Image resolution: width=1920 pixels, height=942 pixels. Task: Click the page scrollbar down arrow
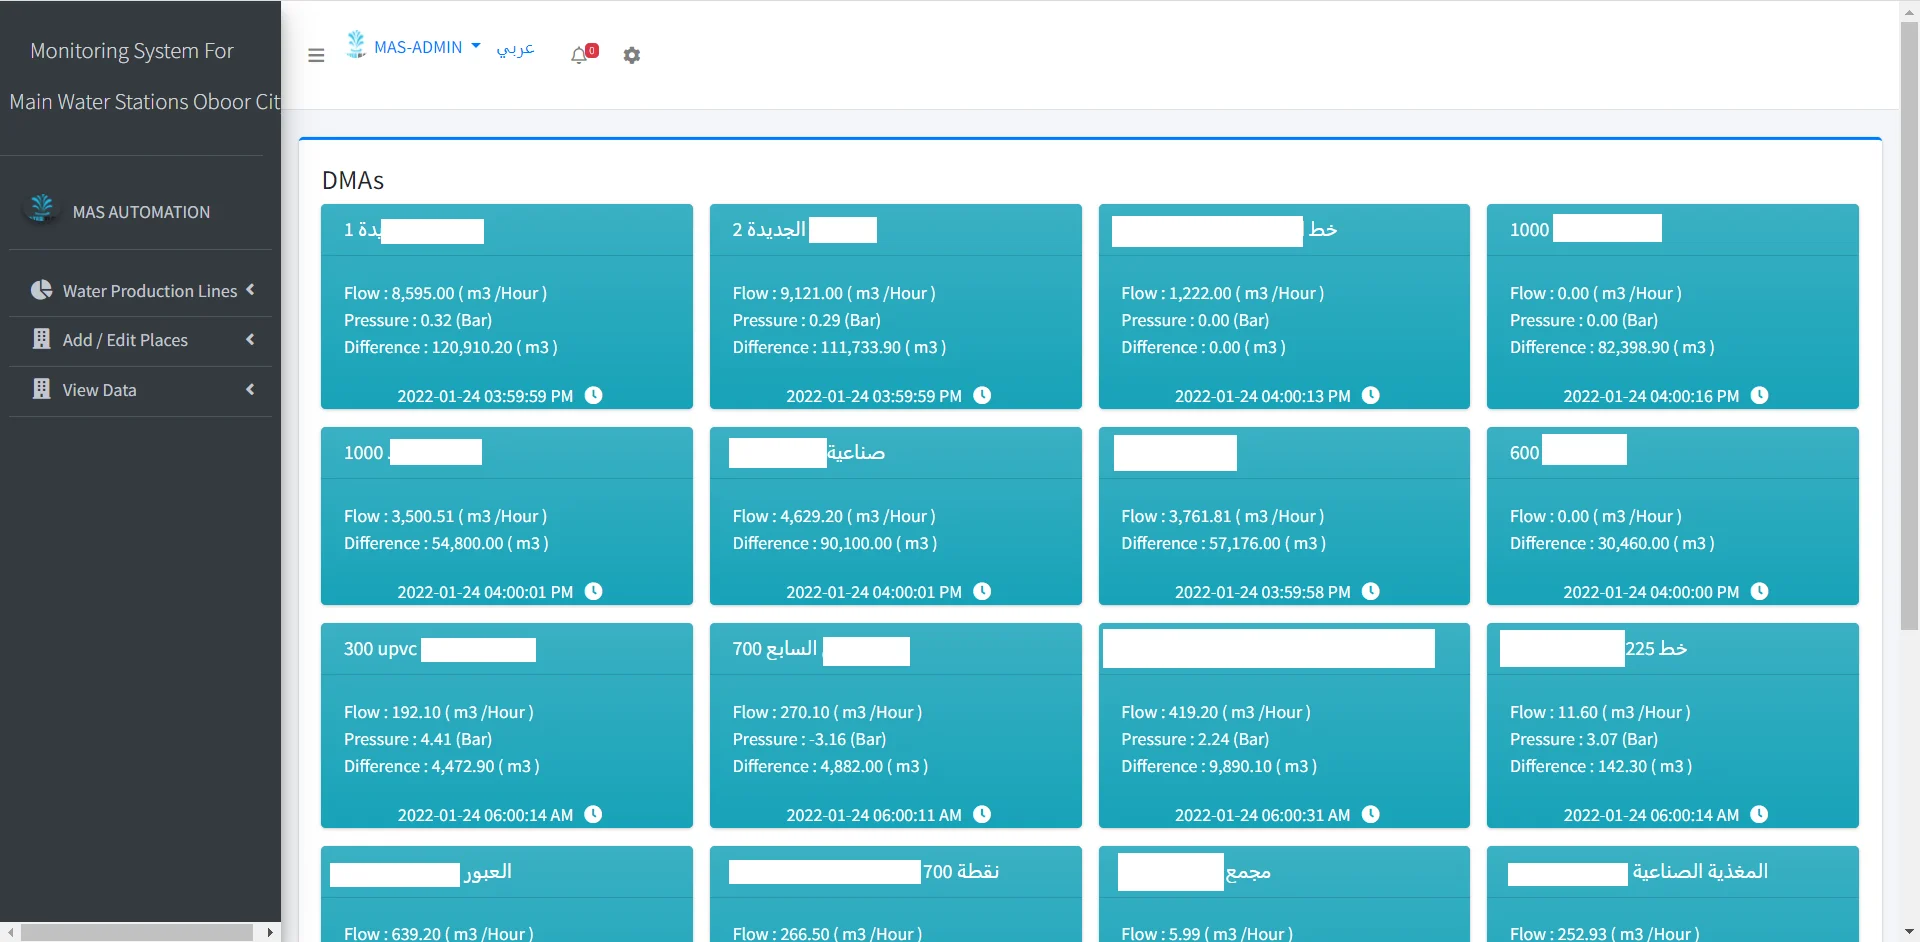1909,932
